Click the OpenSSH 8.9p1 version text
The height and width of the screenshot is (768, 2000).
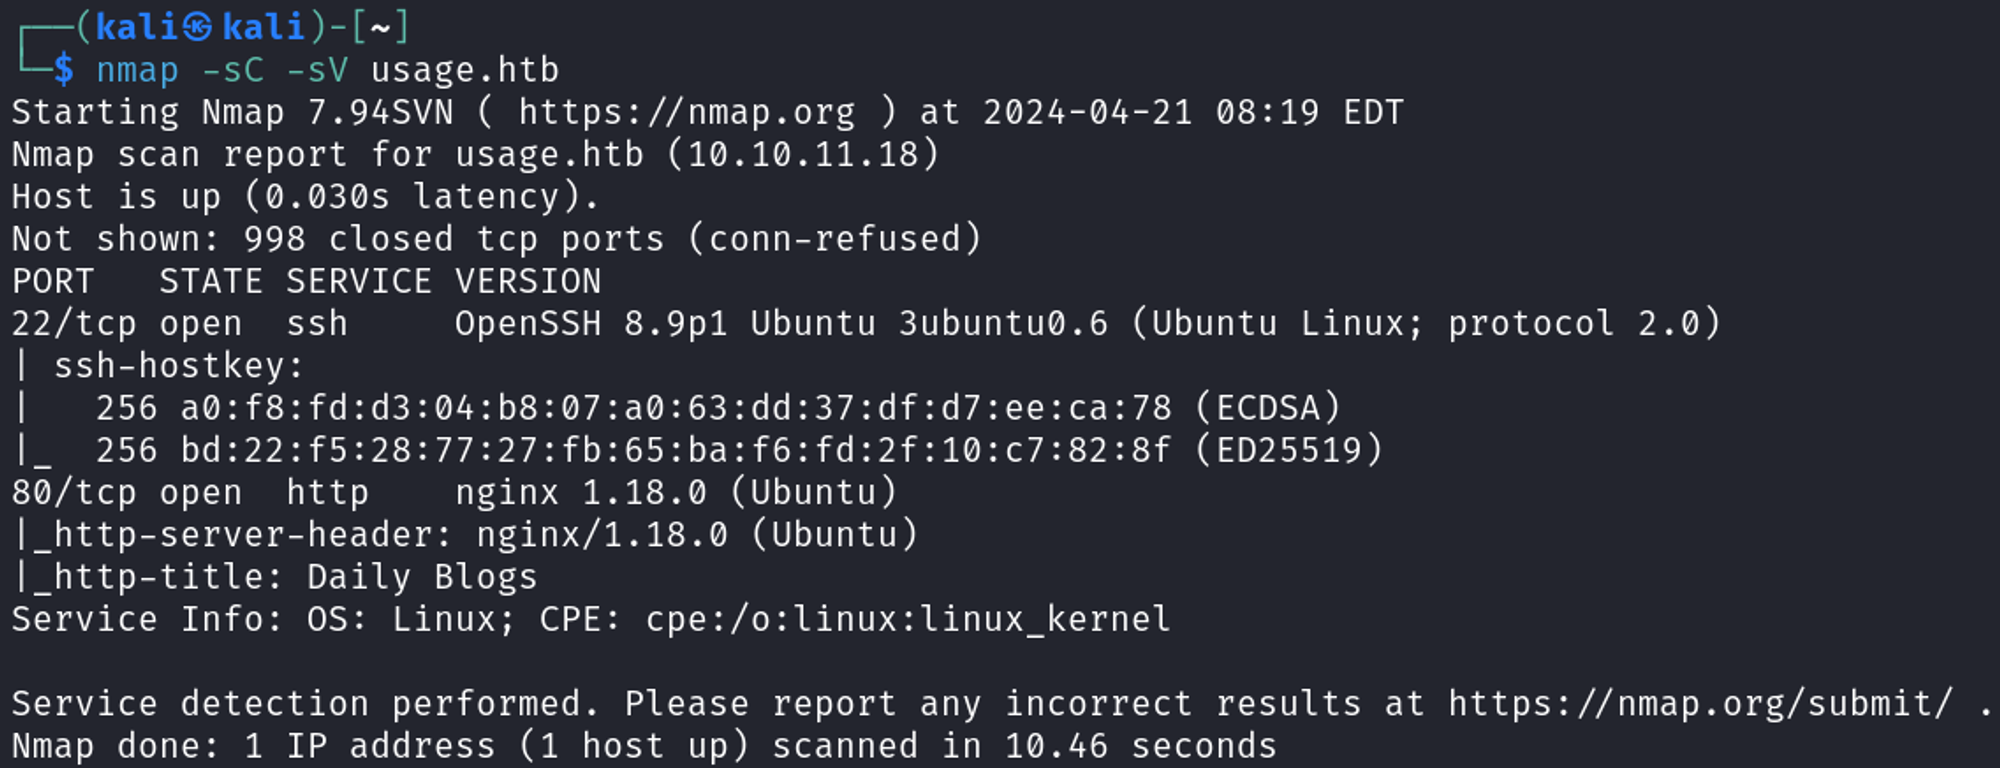pyautogui.click(x=590, y=324)
